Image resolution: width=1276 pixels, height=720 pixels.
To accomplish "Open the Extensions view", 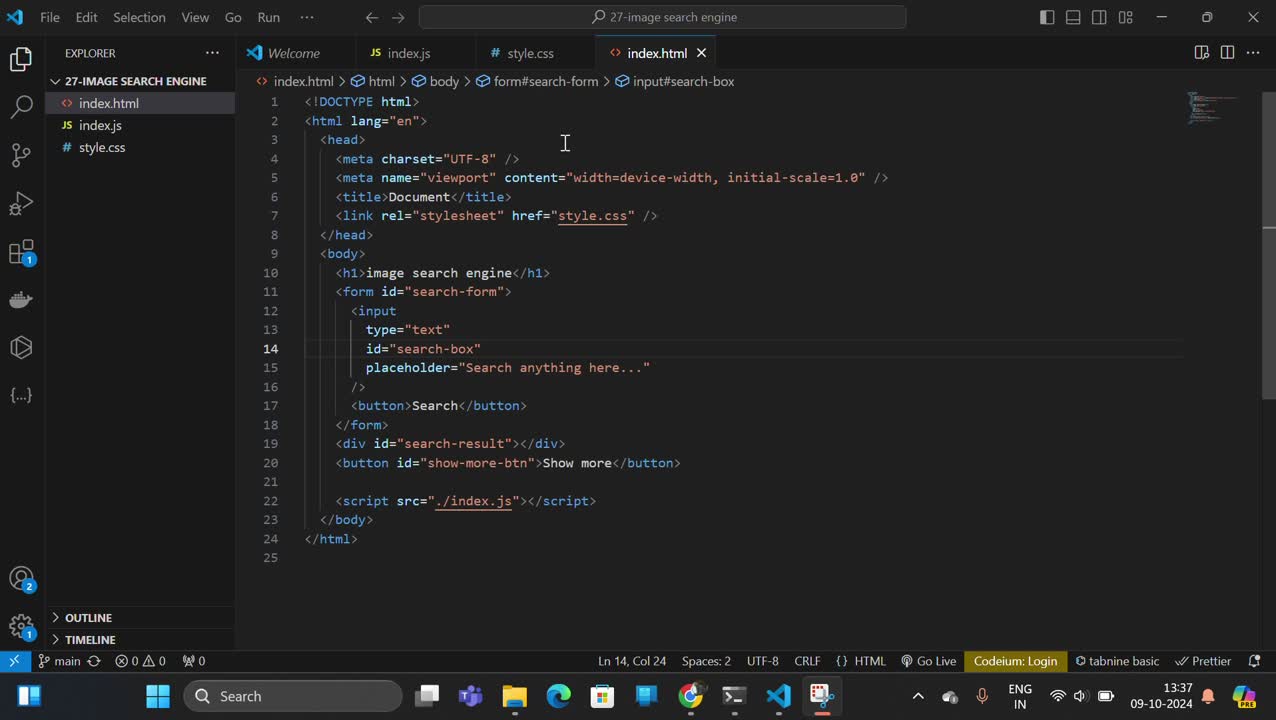I will pos(21,252).
